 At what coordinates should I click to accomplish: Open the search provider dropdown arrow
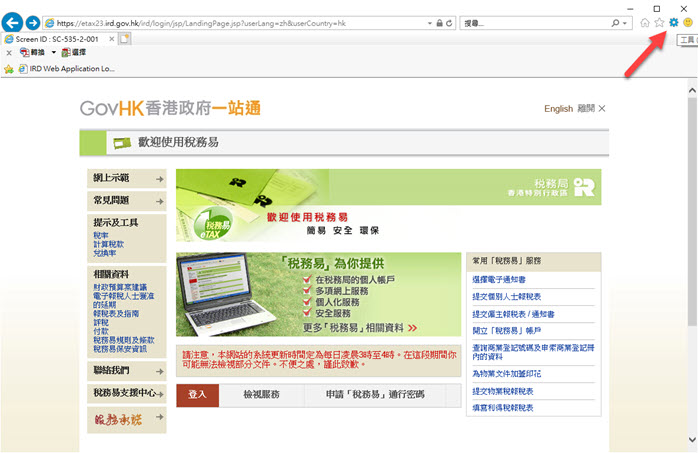[625, 23]
